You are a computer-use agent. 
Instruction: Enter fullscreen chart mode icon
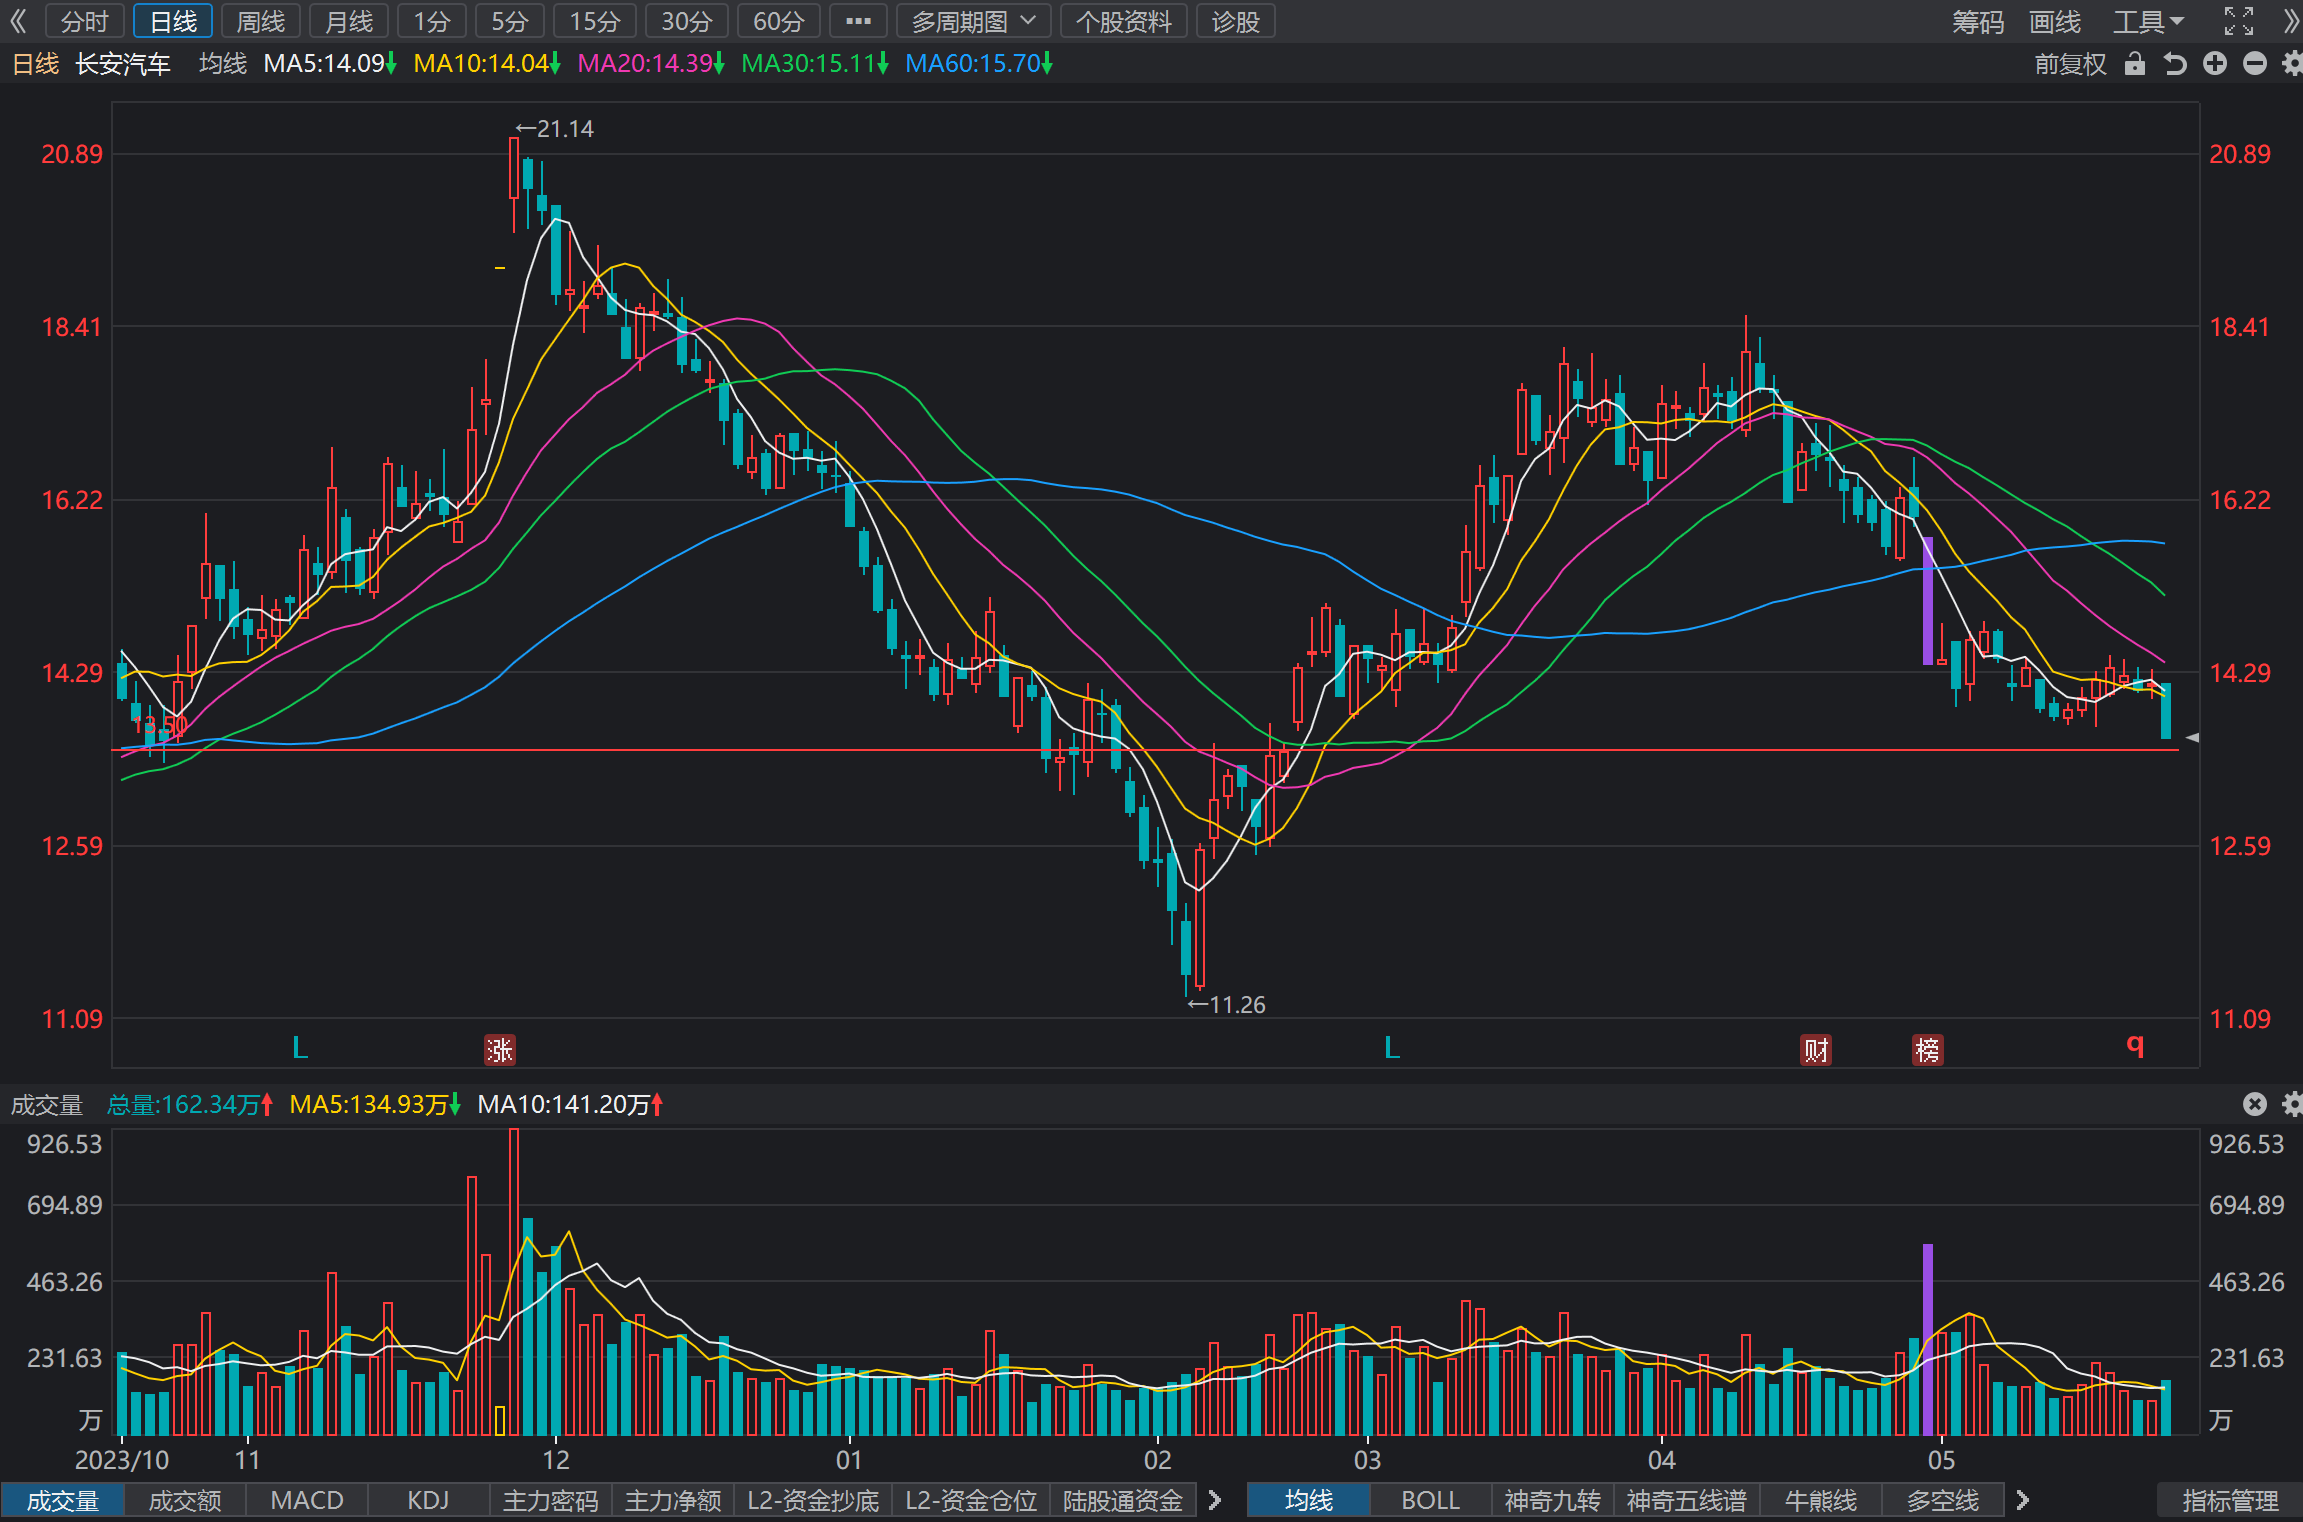tap(2239, 21)
